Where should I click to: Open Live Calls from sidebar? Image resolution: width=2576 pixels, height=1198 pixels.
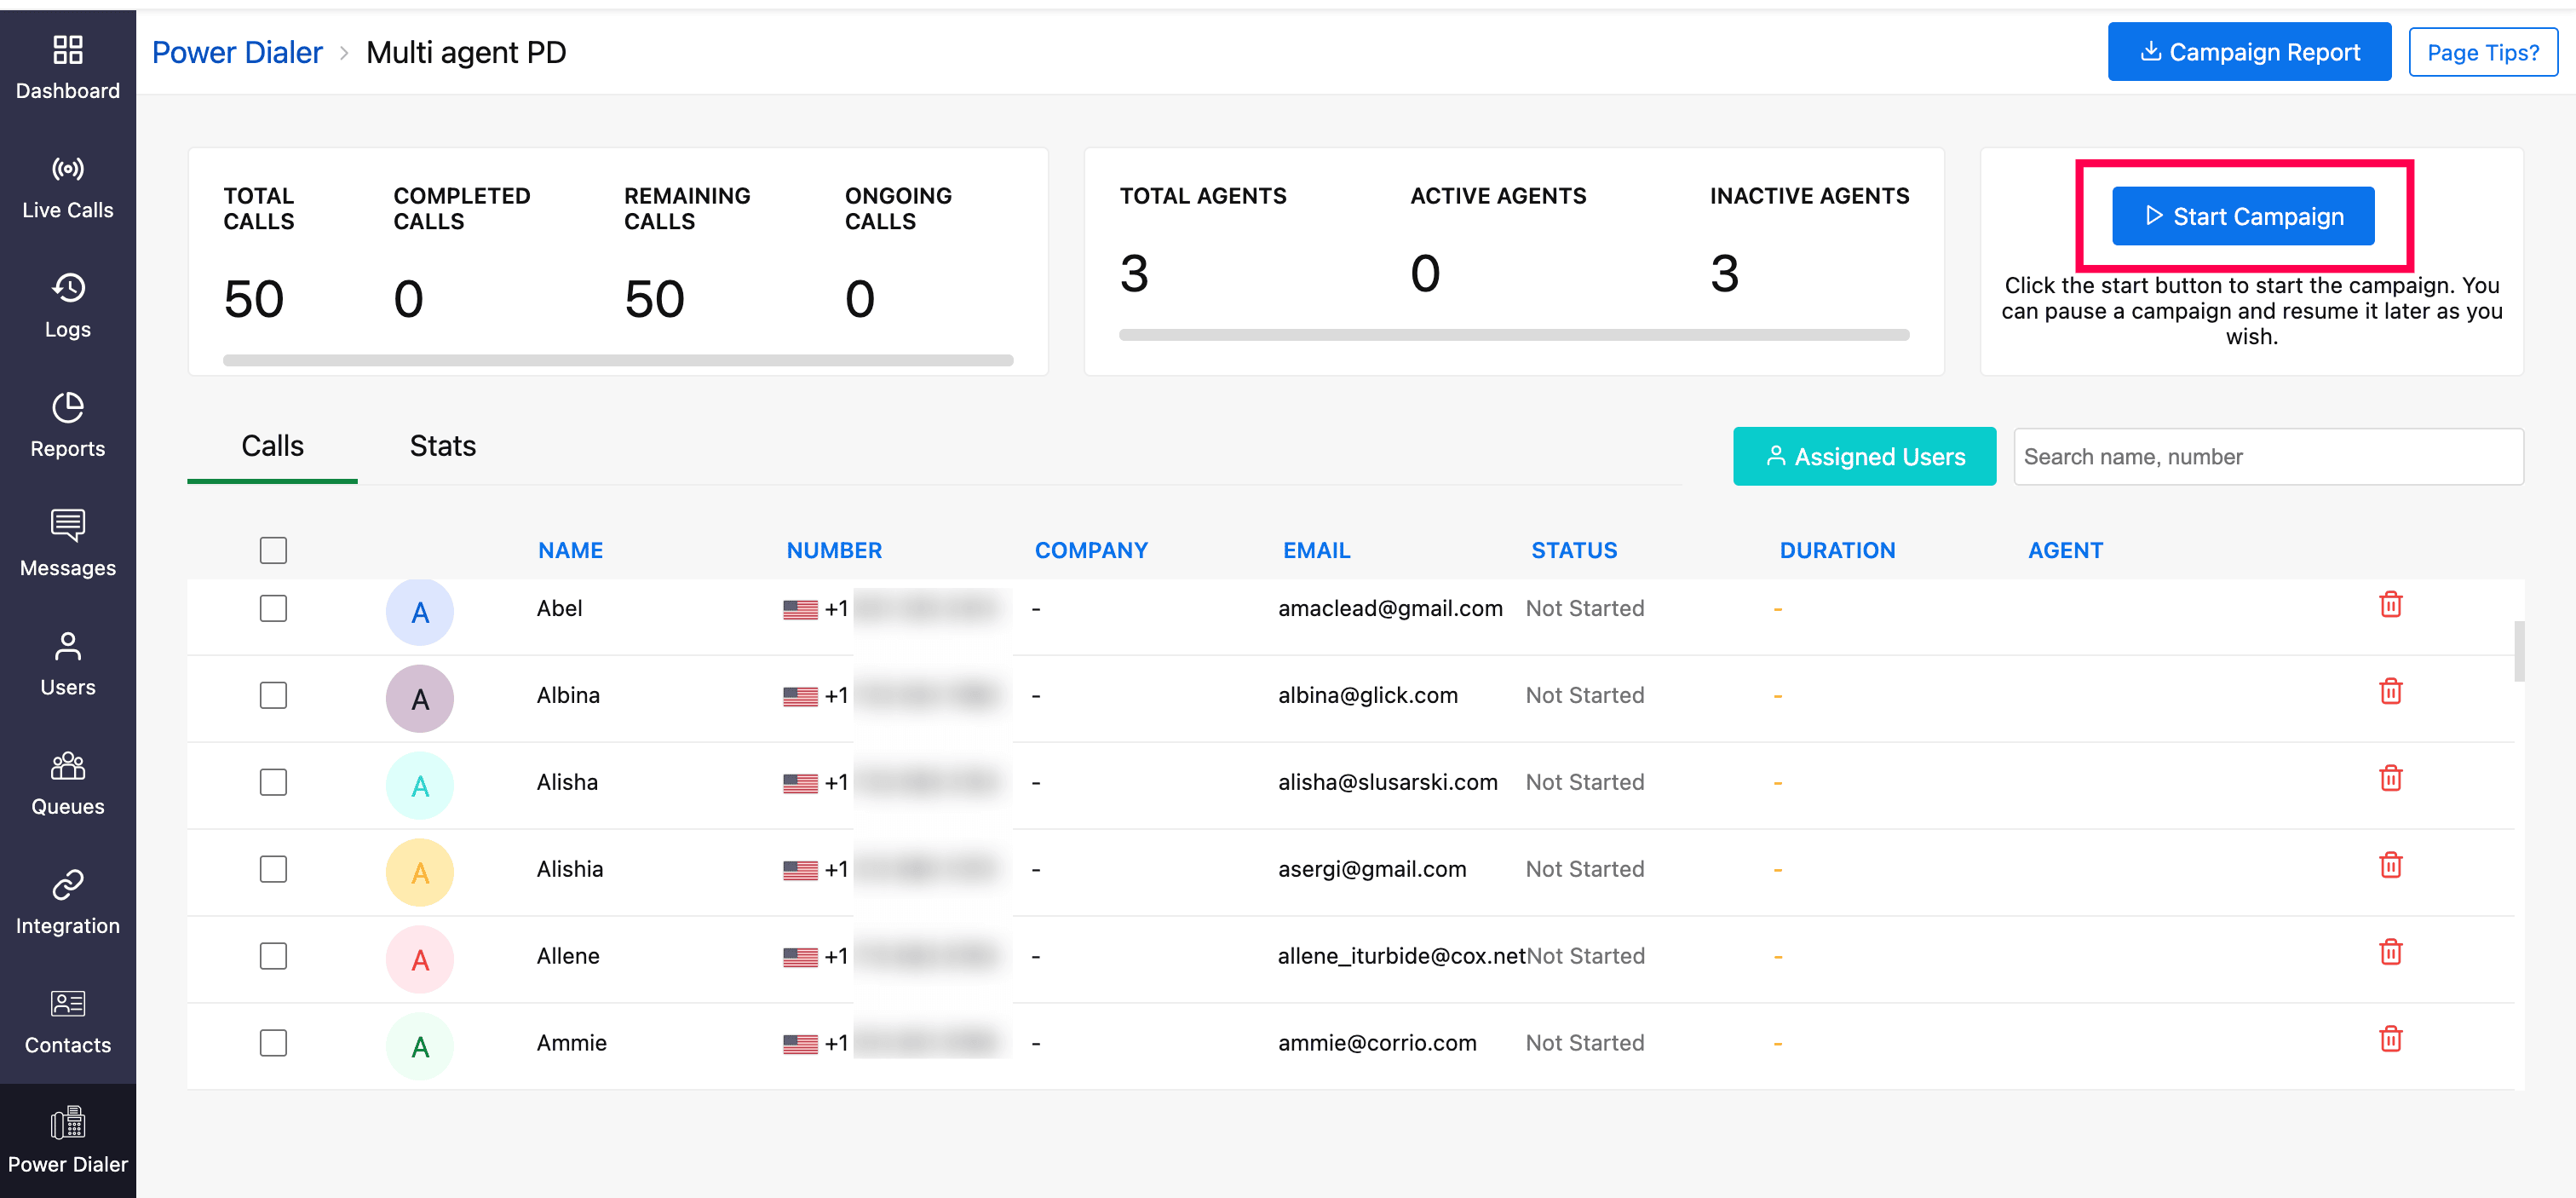click(67, 187)
